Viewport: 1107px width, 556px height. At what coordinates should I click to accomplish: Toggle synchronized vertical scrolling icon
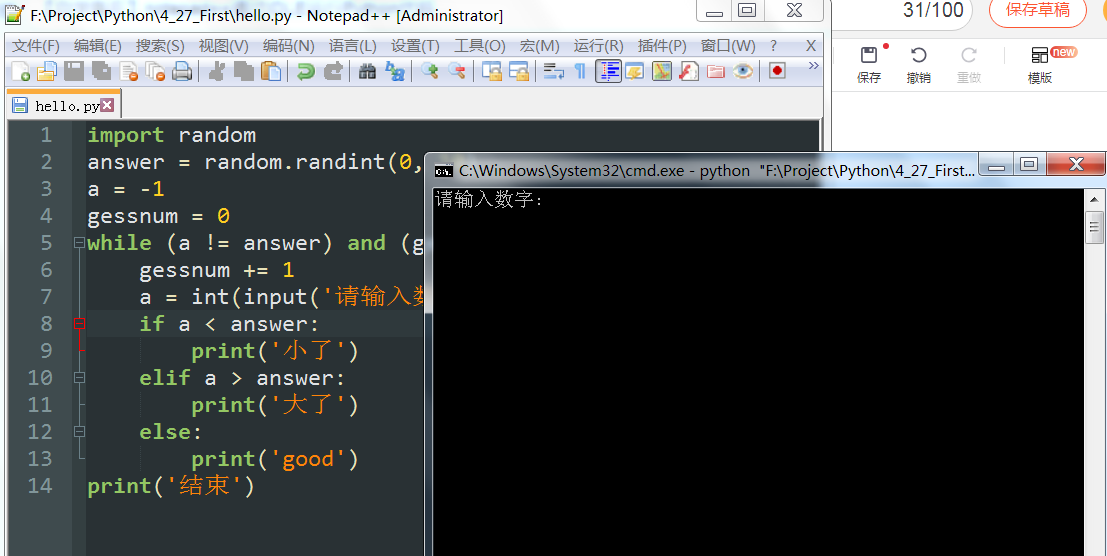pyautogui.click(x=491, y=71)
